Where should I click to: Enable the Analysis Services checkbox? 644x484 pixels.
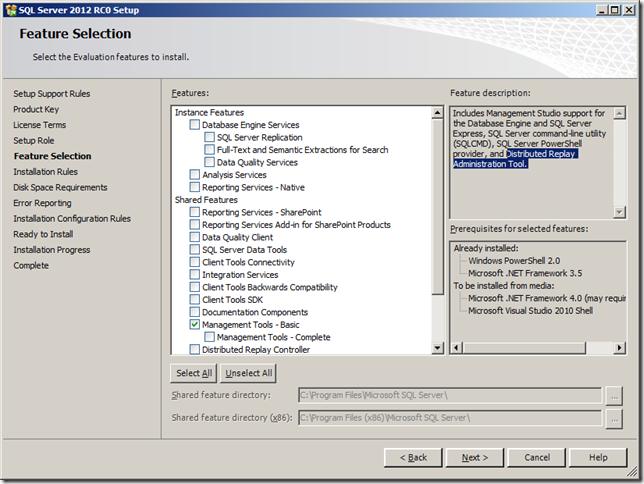195,175
